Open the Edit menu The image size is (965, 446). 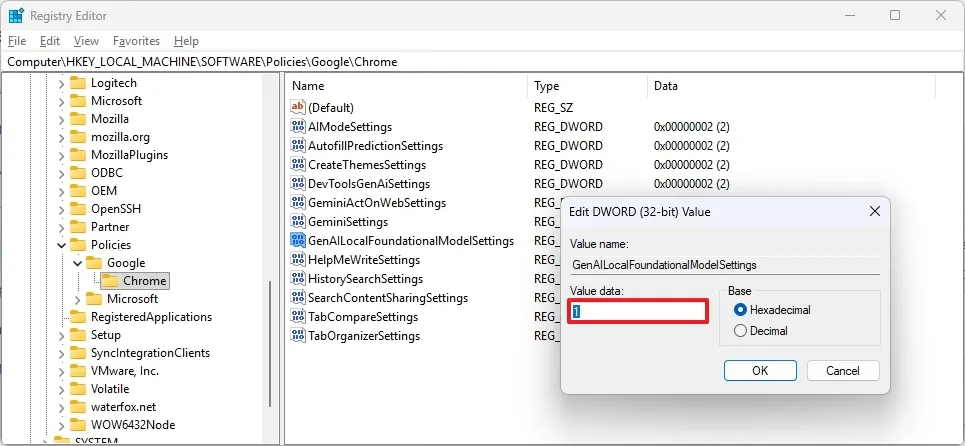click(x=50, y=41)
